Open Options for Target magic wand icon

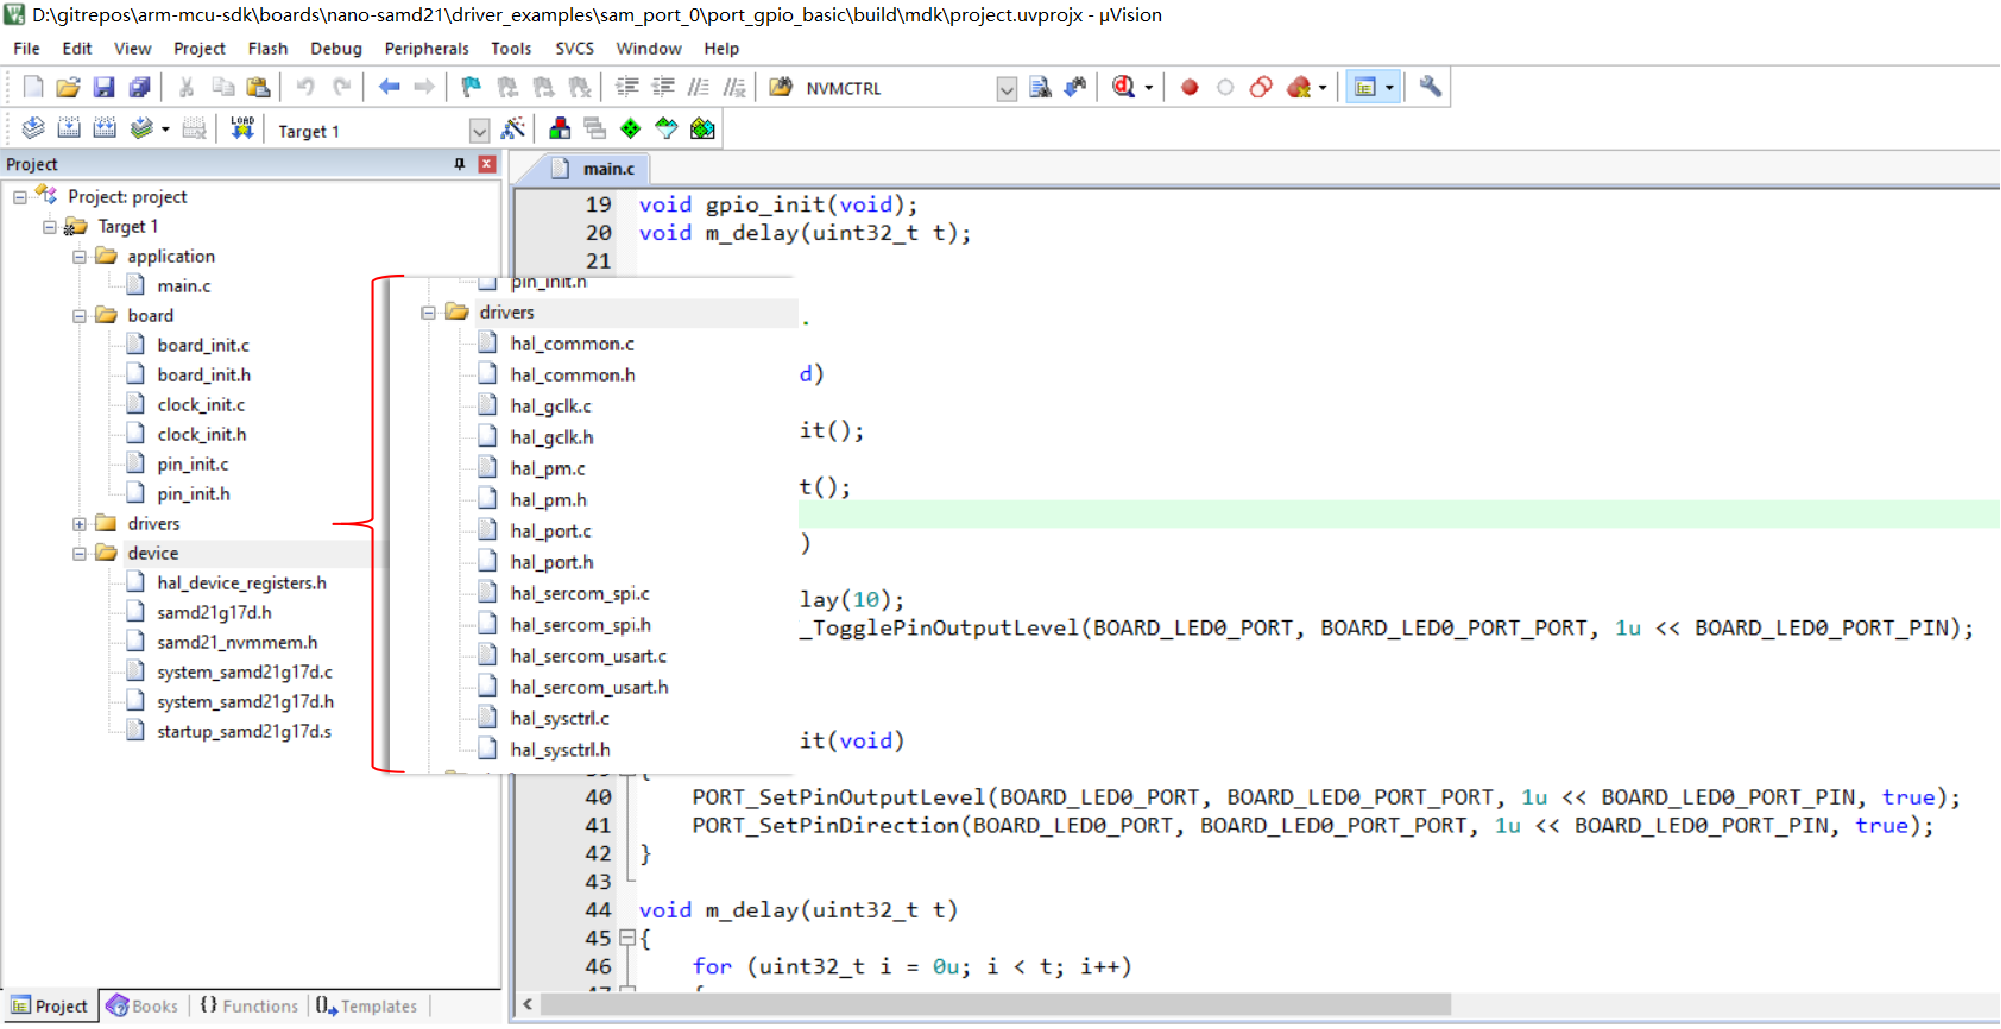point(512,129)
